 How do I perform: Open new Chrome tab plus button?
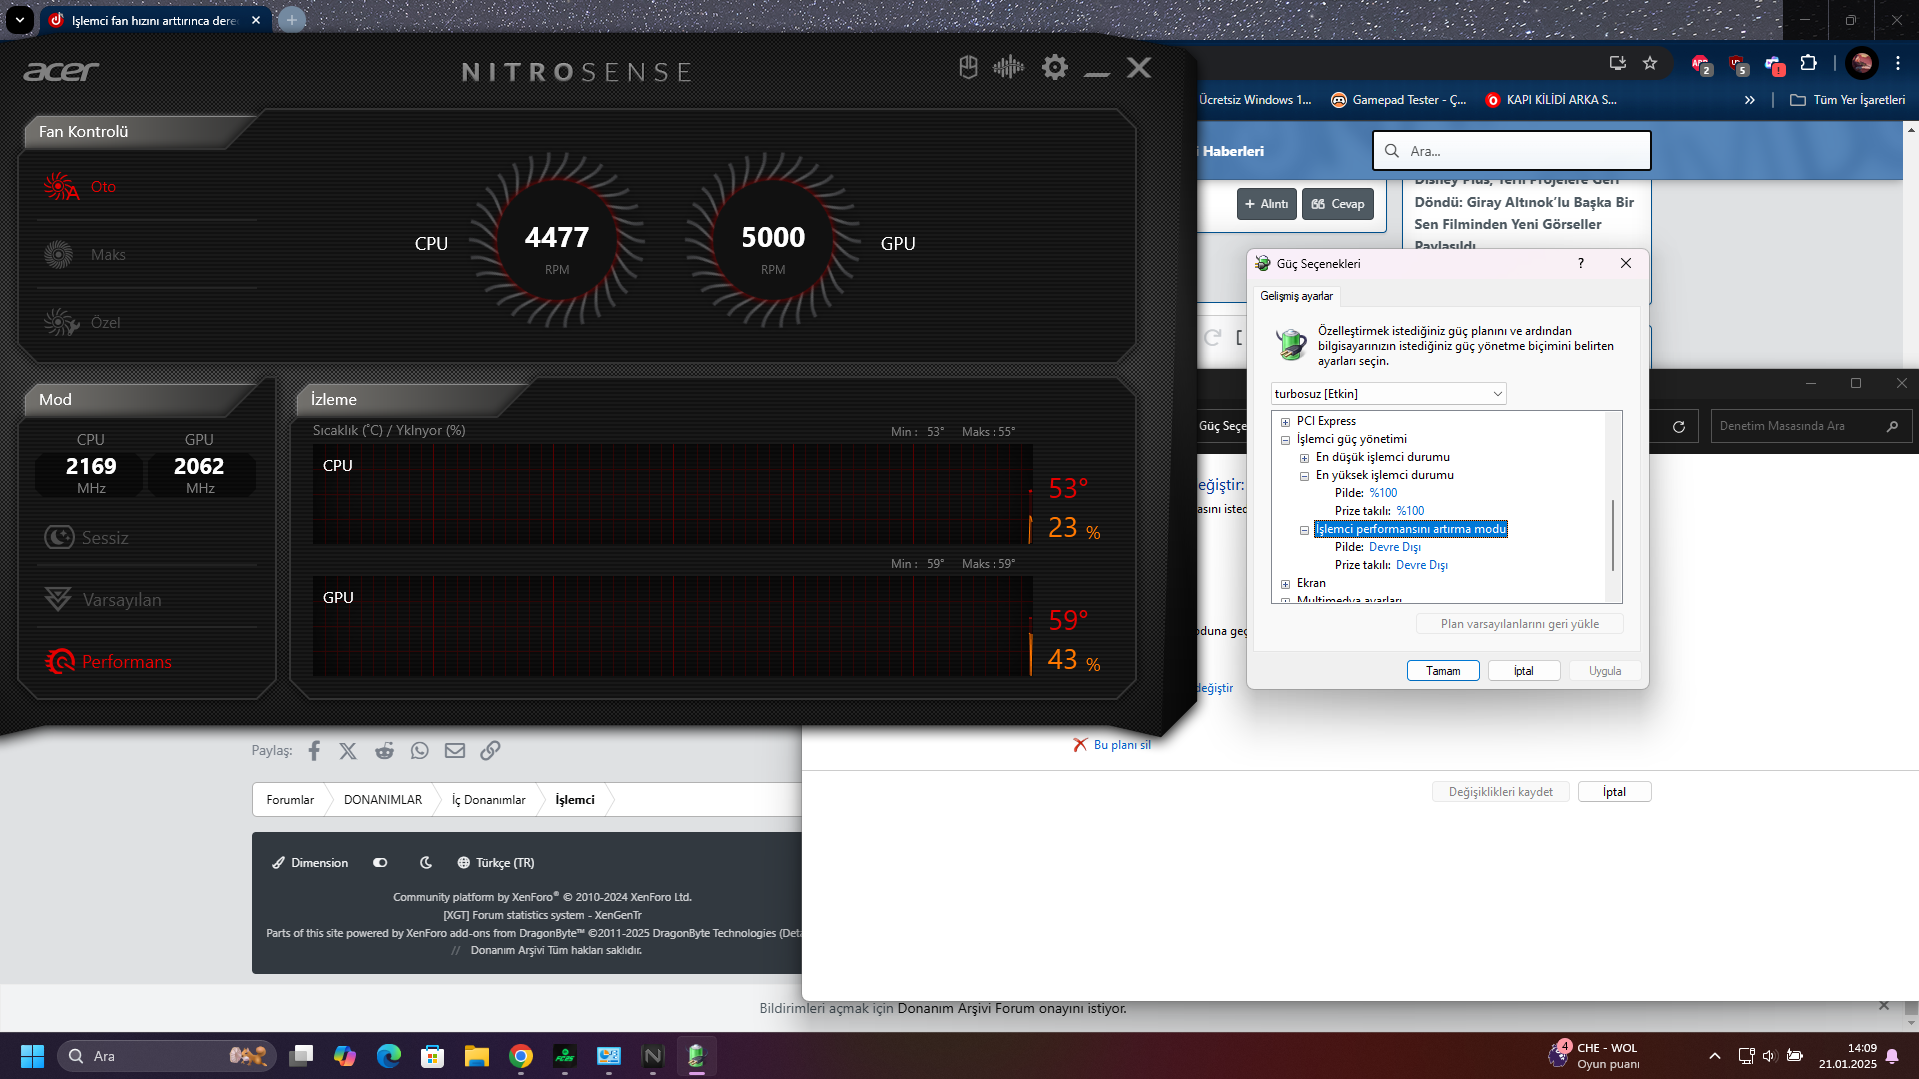point(291,19)
